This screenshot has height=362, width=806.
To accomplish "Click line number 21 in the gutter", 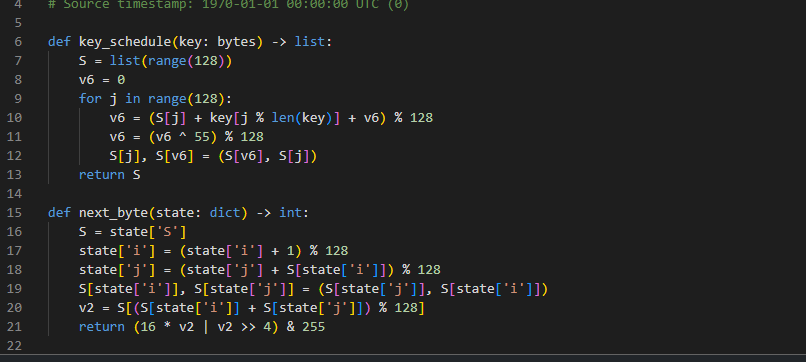I will coord(15,327).
